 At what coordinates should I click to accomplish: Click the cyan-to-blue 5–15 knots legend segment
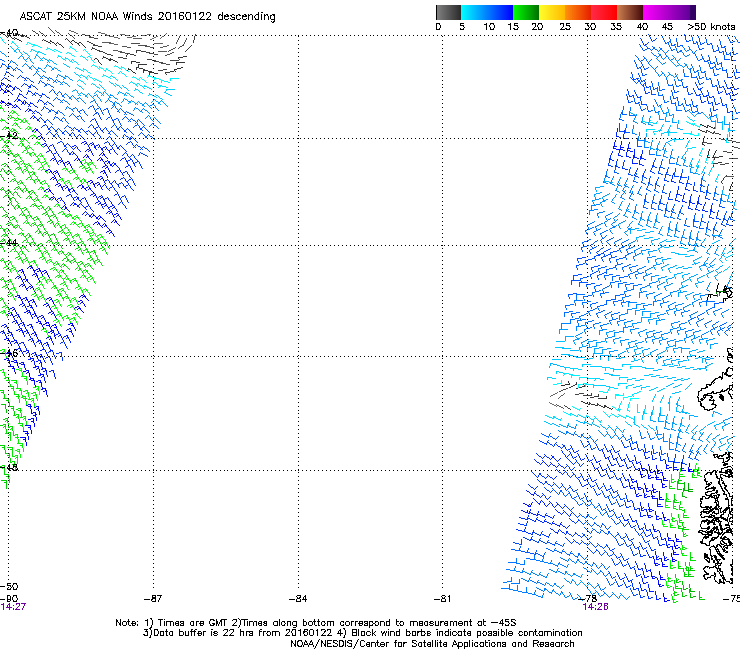point(487,12)
